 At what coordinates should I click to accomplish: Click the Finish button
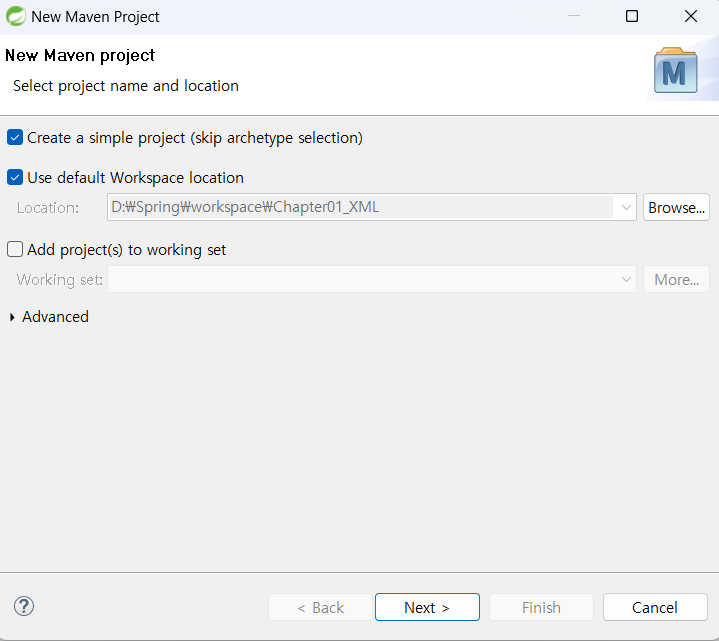click(x=541, y=607)
